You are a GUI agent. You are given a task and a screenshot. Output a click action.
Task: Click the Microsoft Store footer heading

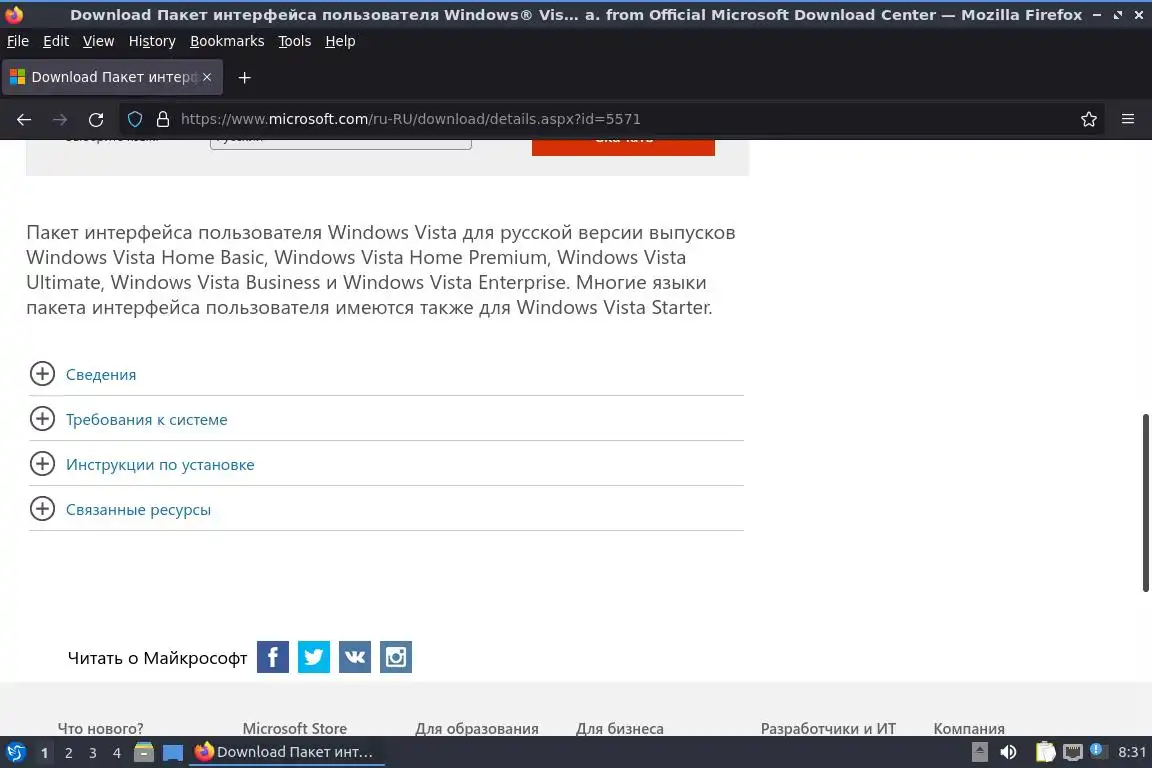coord(295,728)
